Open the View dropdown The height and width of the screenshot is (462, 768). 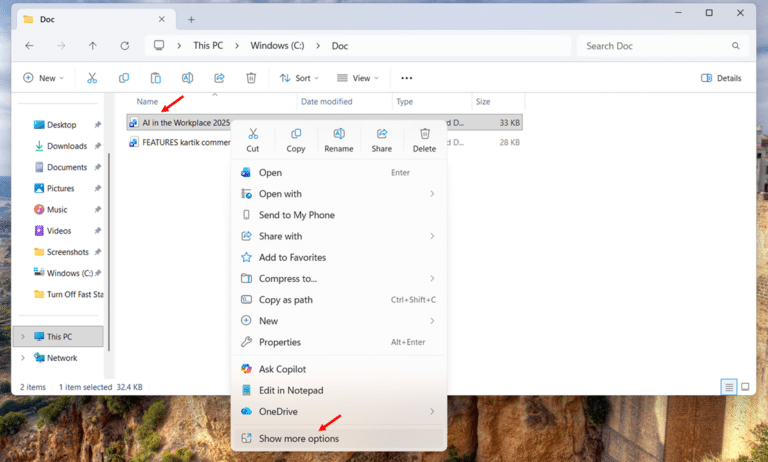tap(358, 78)
